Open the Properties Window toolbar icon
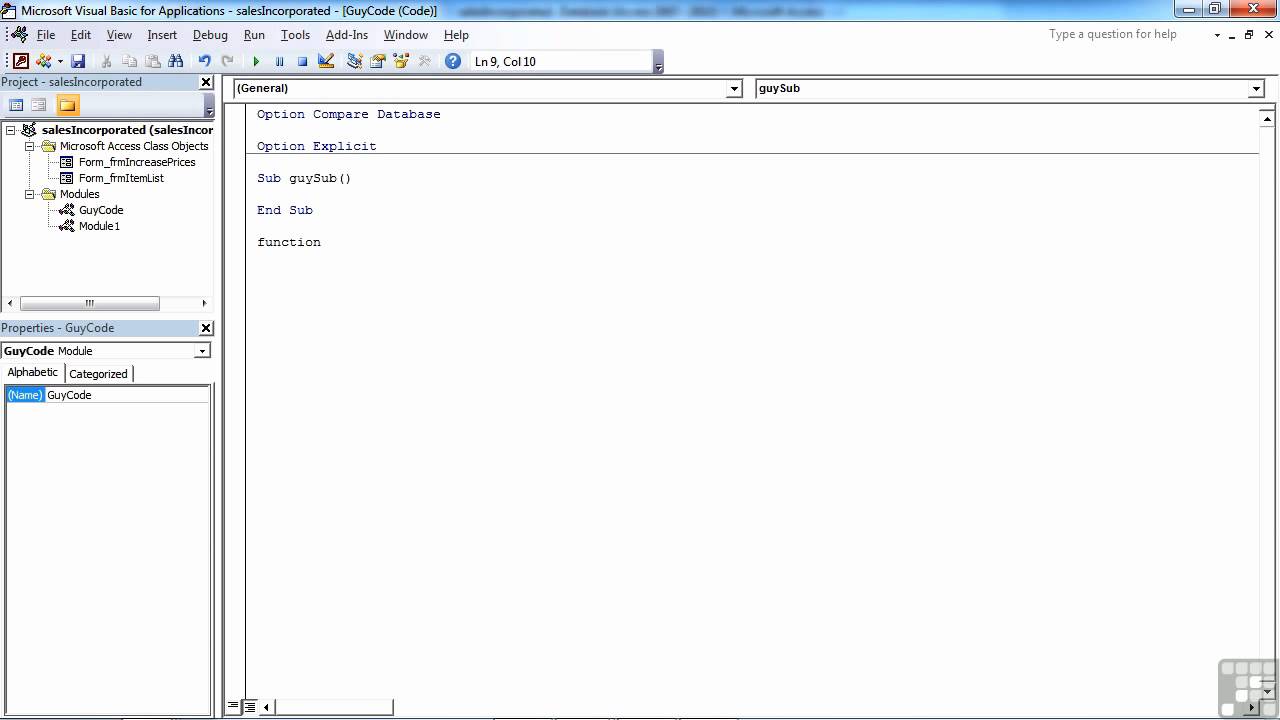Viewport: 1280px width, 720px height. (x=377, y=61)
